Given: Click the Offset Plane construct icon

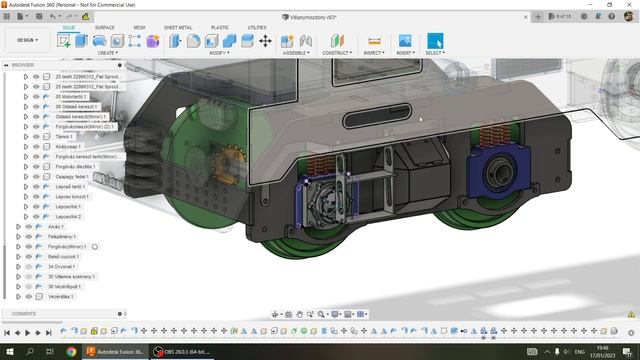Looking at the screenshot, I should click(x=337, y=41).
